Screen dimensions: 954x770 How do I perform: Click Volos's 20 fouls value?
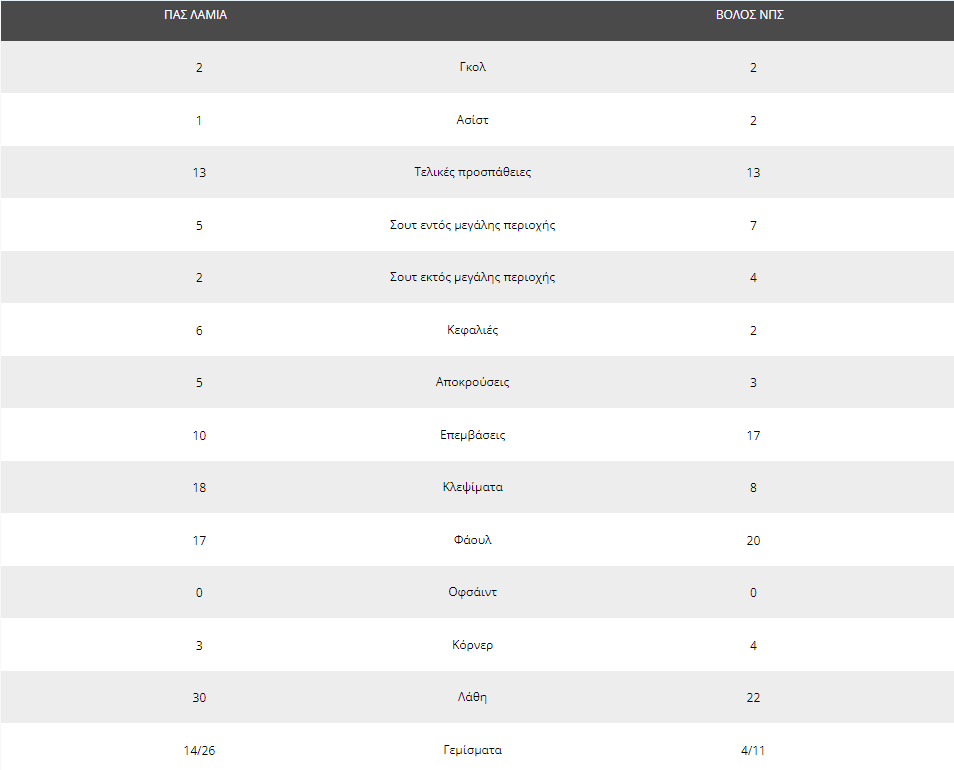(753, 541)
